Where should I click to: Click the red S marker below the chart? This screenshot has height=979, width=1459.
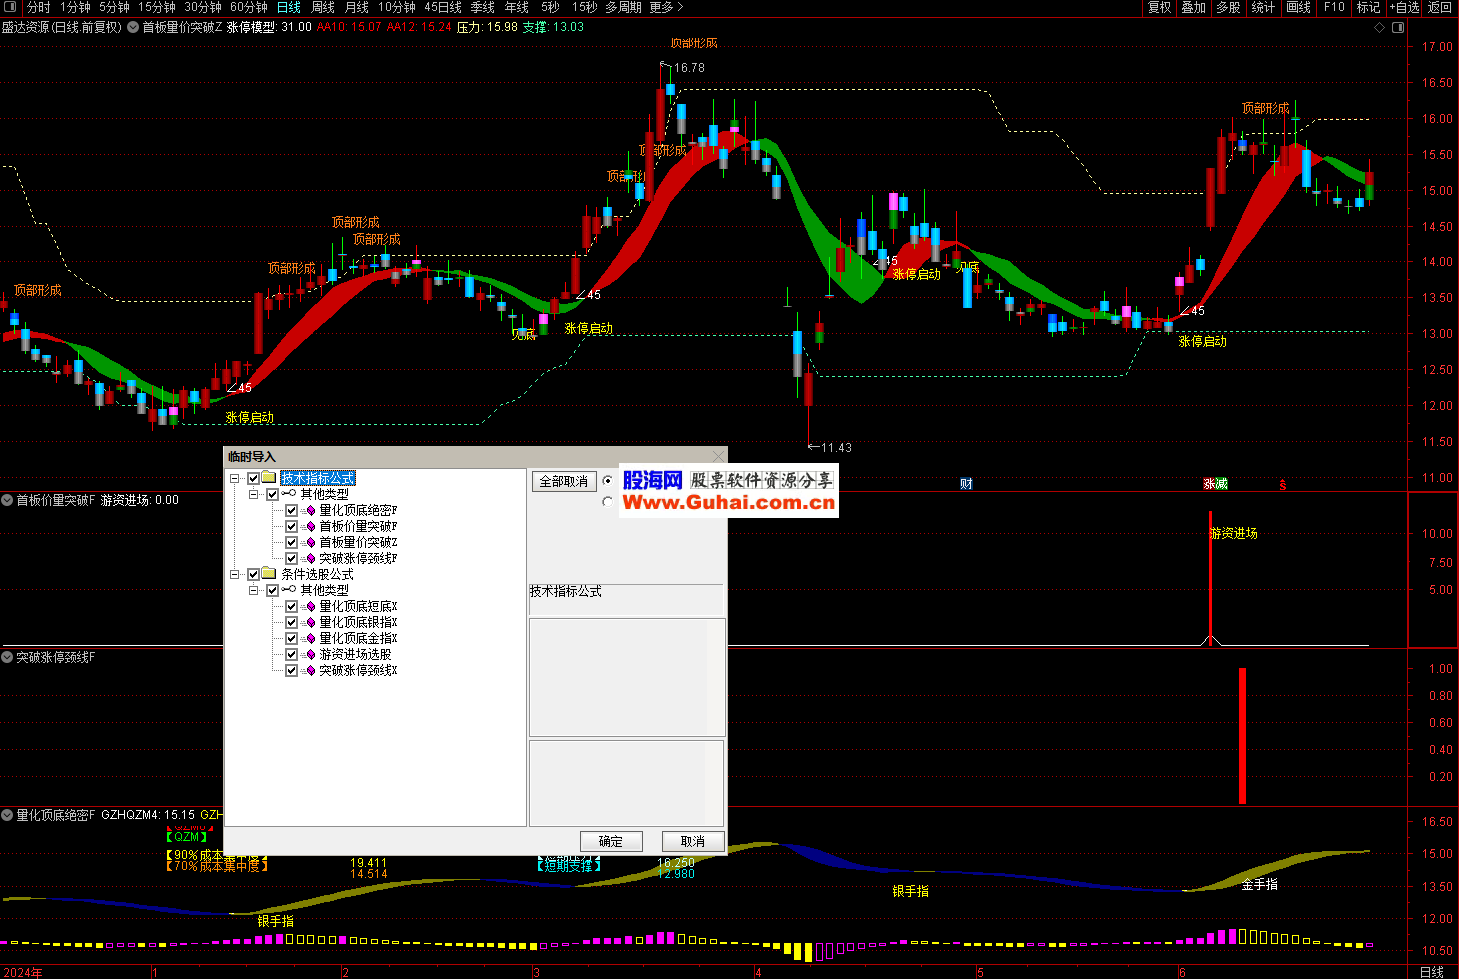(1283, 485)
